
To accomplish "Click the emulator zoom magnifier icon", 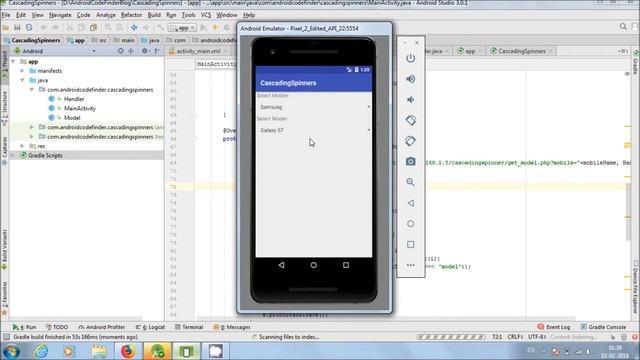I will click(x=411, y=182).
